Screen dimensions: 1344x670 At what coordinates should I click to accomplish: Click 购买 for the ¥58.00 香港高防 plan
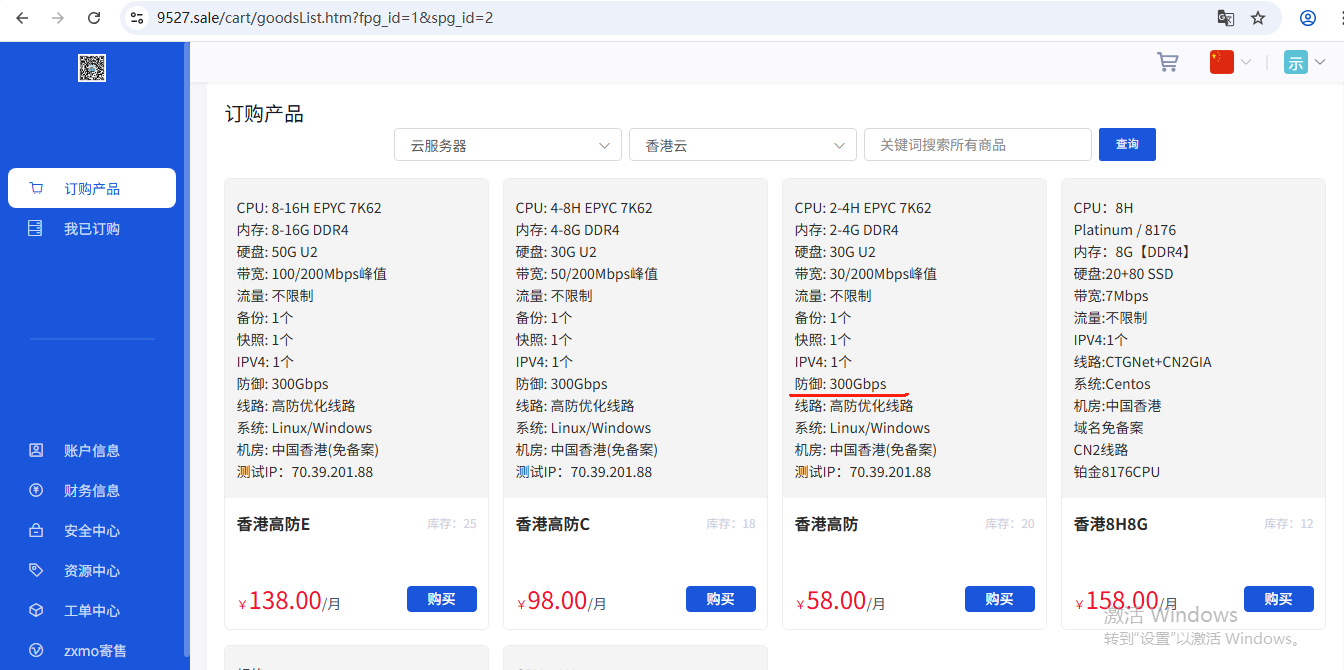click(999, 599)
